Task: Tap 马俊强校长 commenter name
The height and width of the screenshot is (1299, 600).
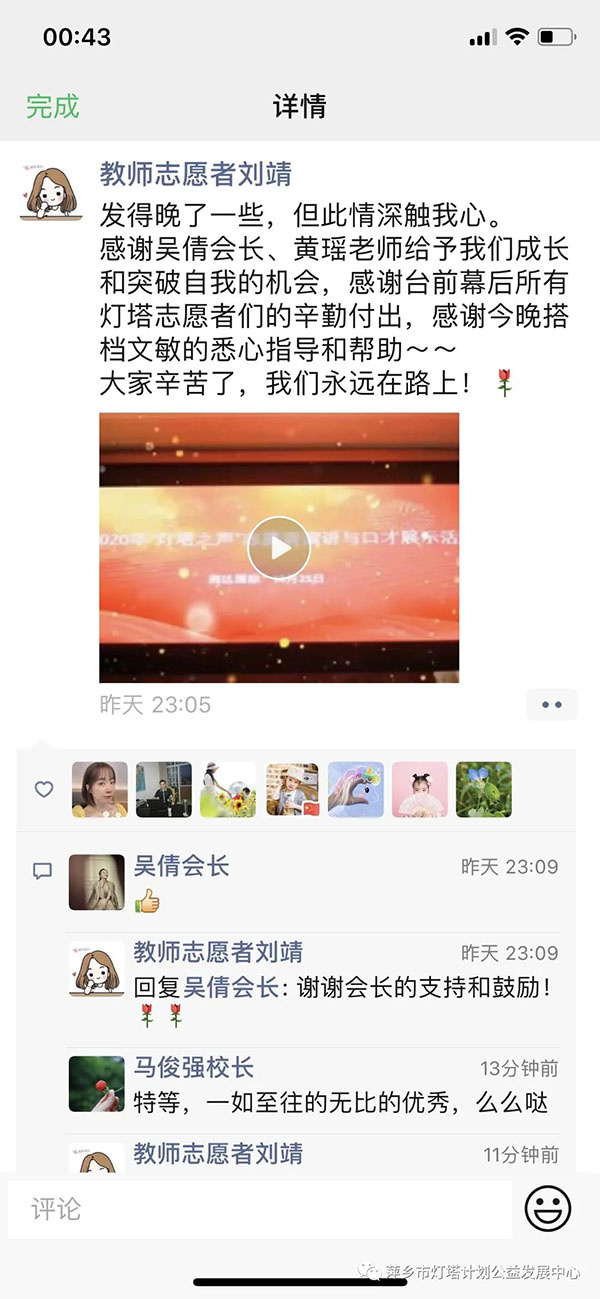Action: point(194,1066)
